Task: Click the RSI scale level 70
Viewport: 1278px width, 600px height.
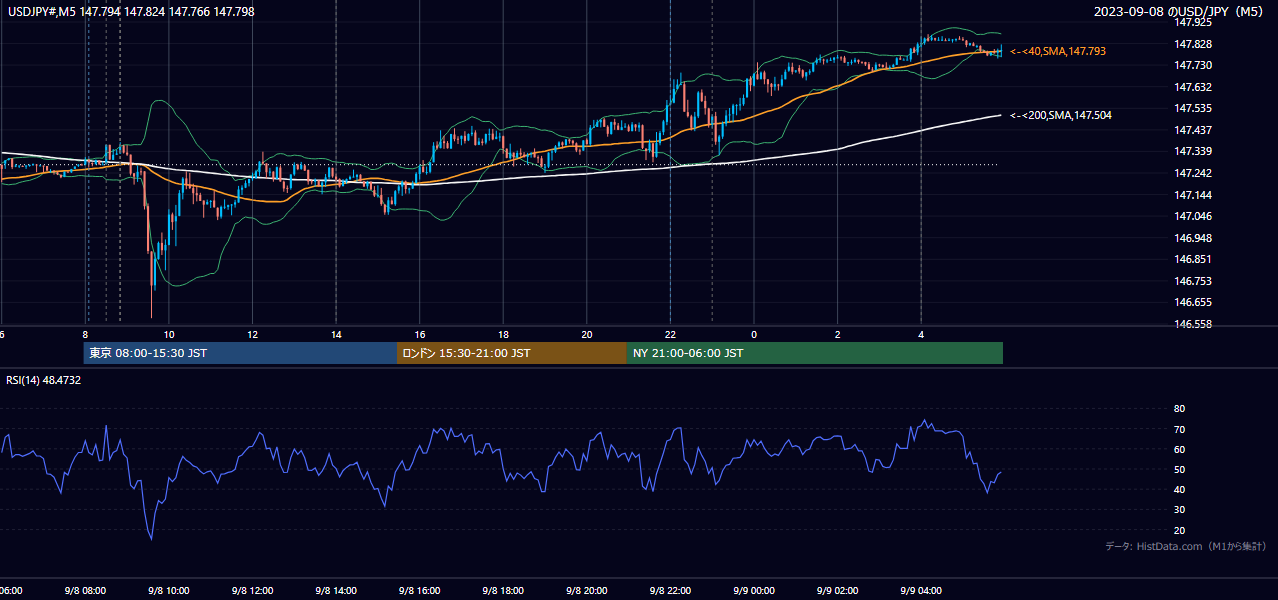Action: pos(1179,429)
